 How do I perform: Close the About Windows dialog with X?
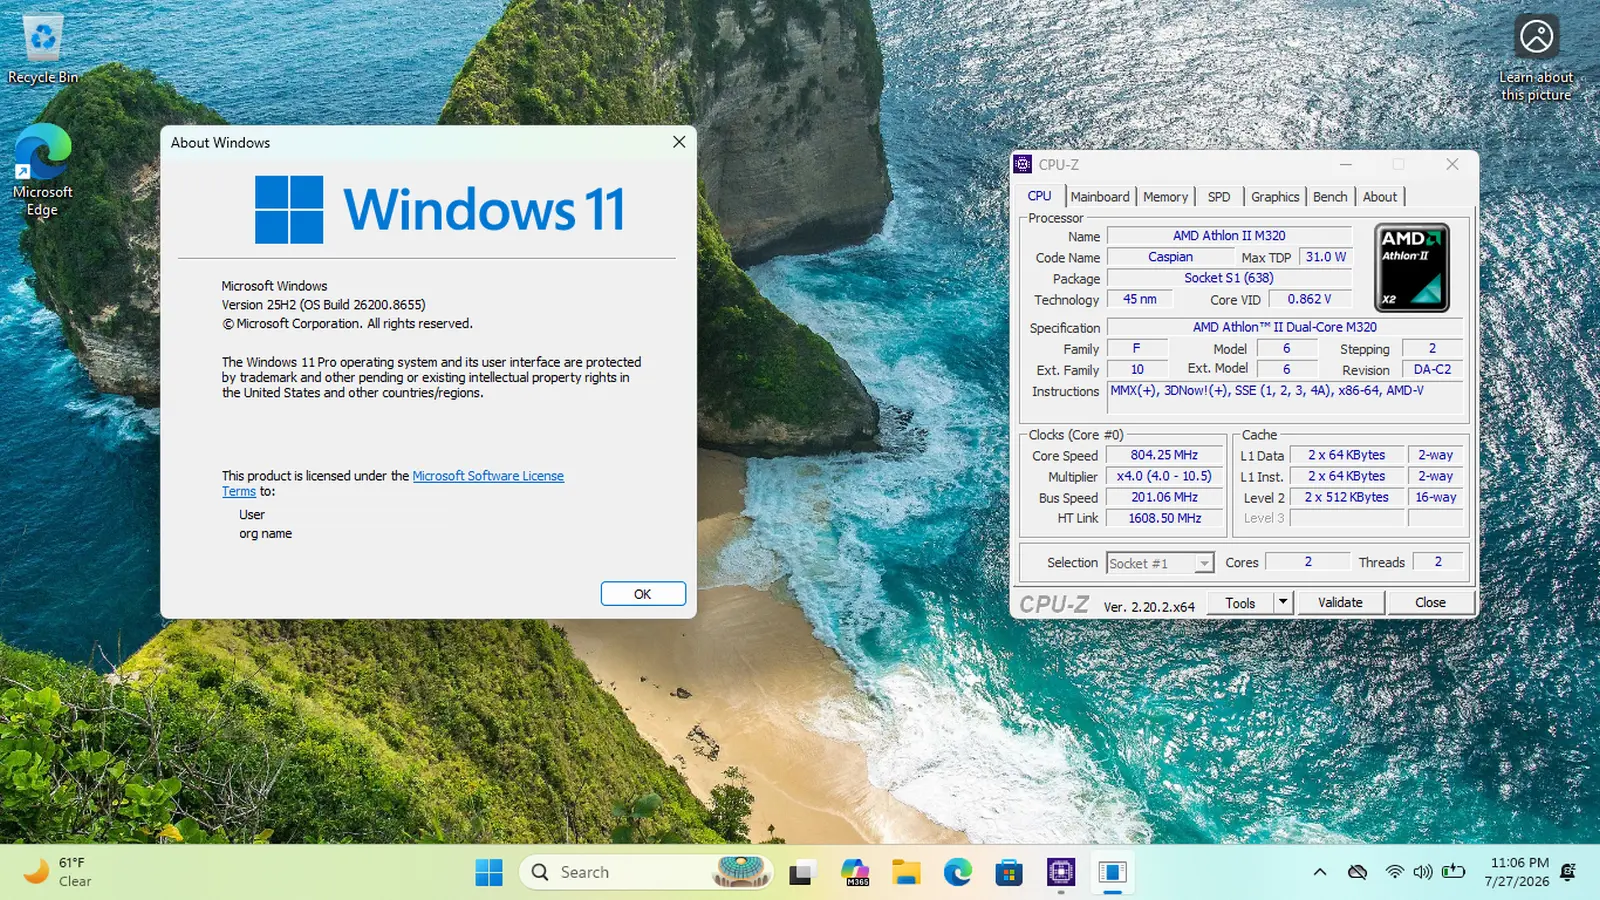coord(679,142)
